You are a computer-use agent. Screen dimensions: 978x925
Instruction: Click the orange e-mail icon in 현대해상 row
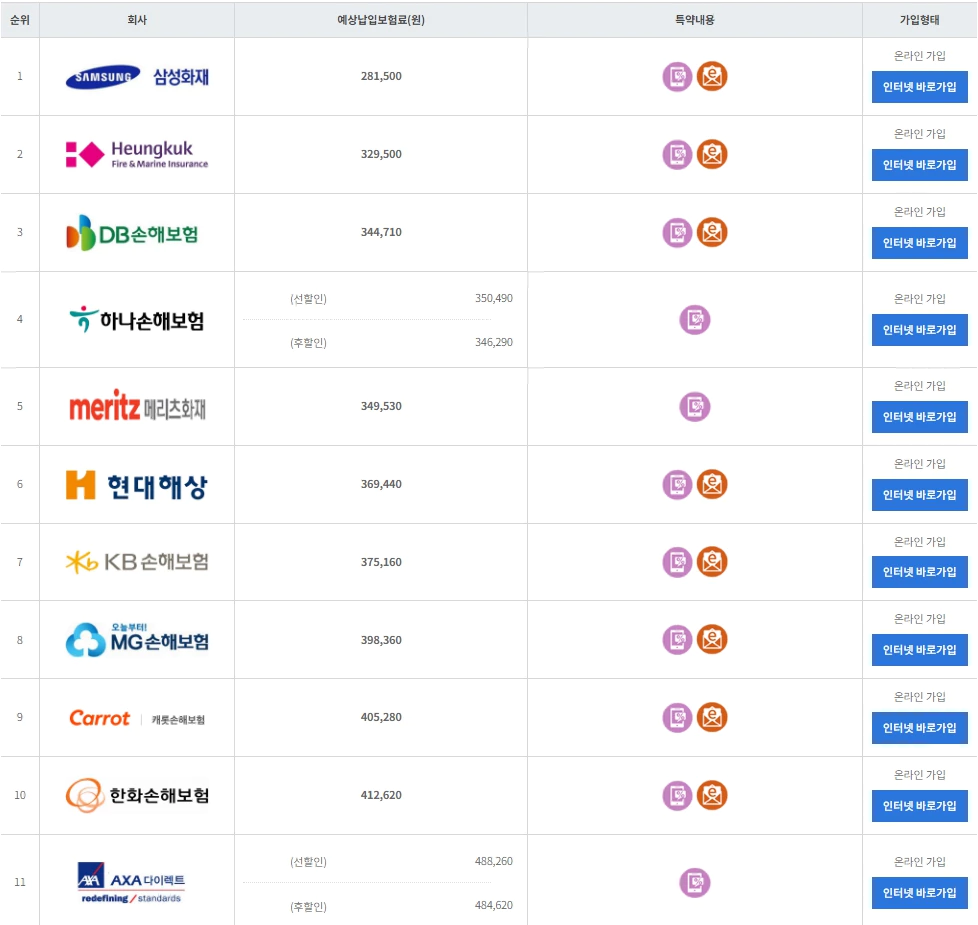(712, 485)
